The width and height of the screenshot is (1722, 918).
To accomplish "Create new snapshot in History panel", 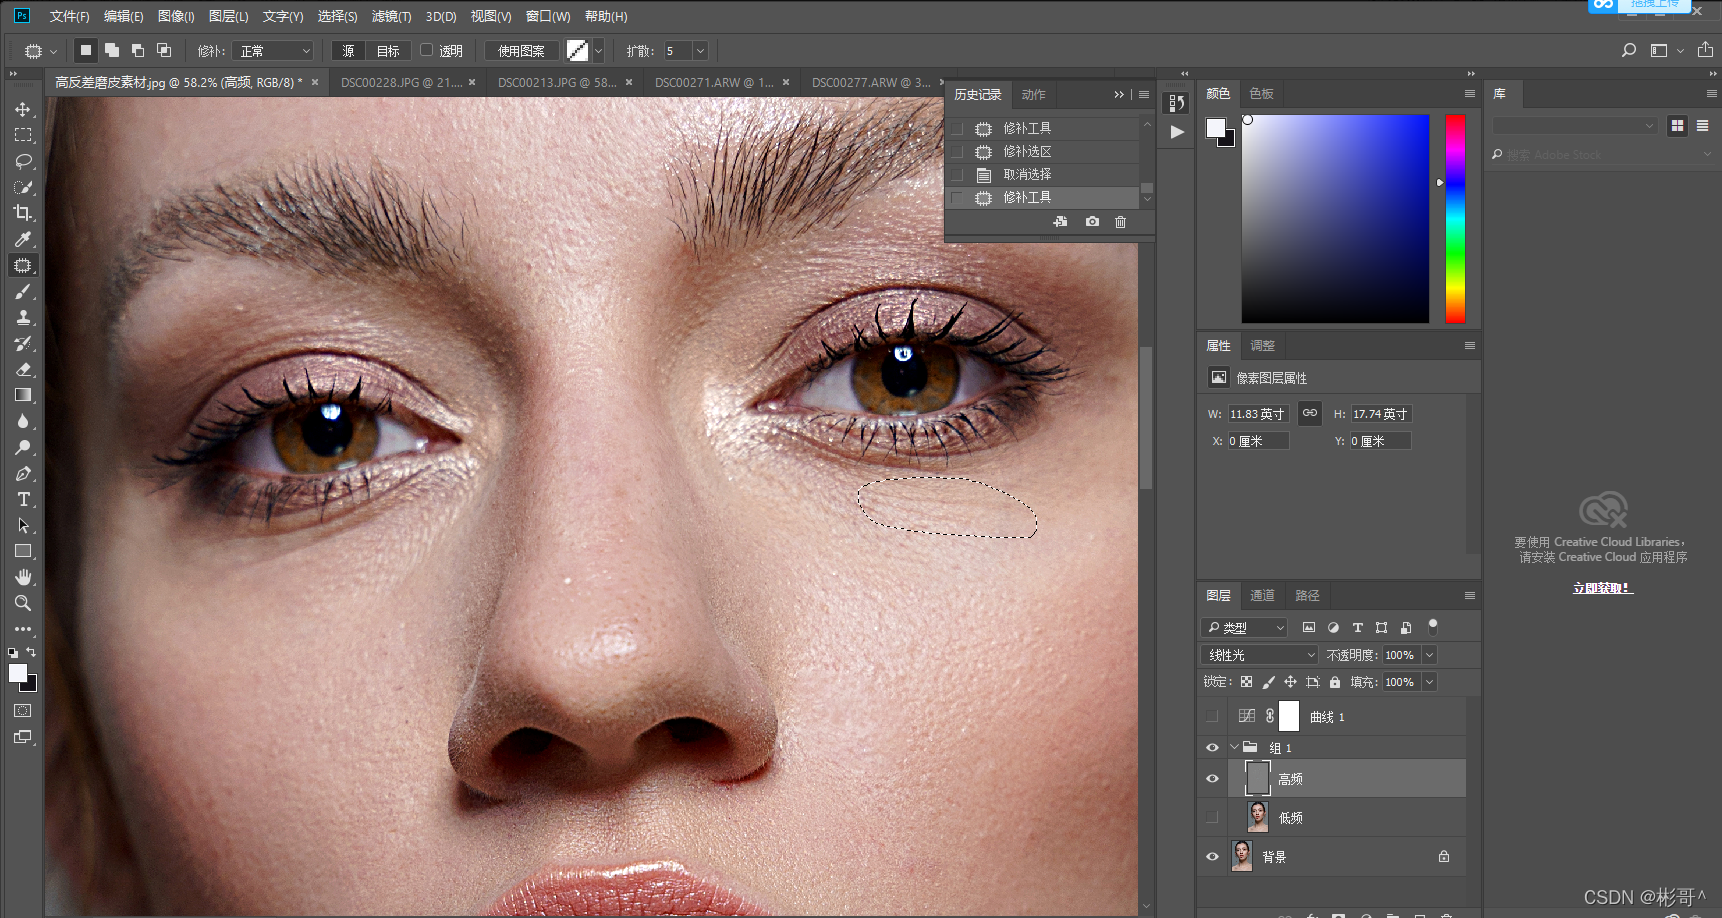I will (1092, 222).
